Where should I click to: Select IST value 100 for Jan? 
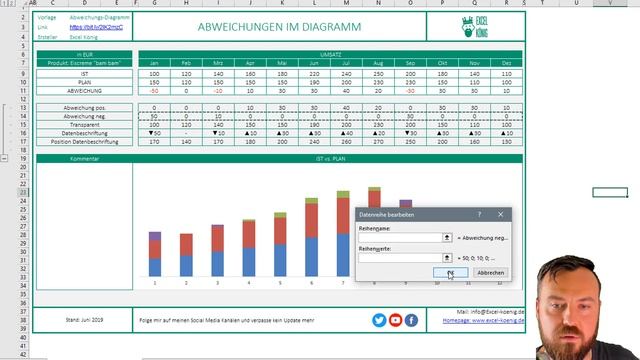coord(154,74)
